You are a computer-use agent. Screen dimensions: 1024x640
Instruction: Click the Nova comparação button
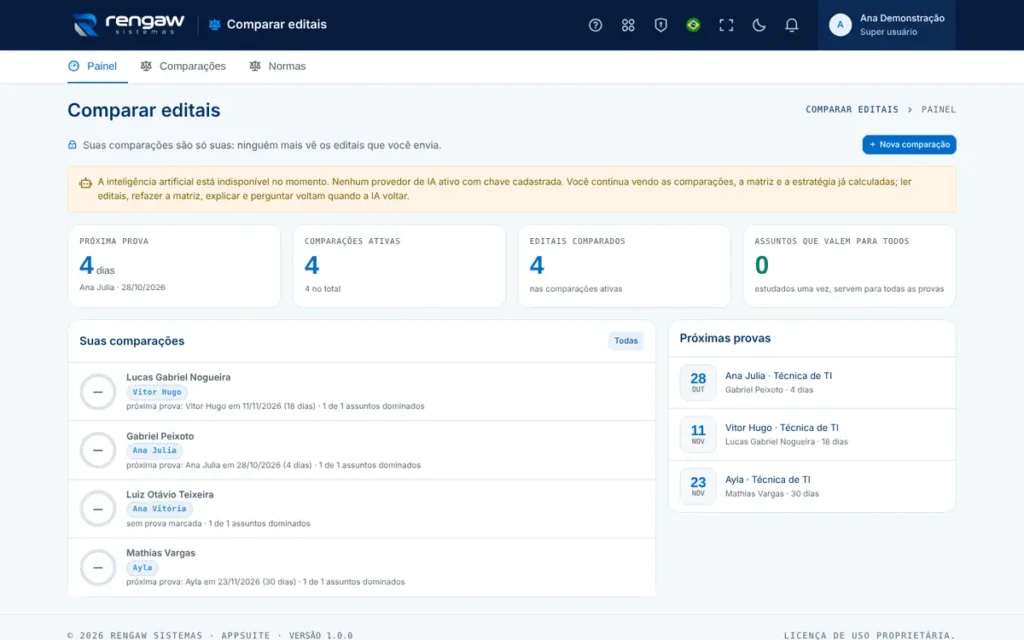[909, 144]
